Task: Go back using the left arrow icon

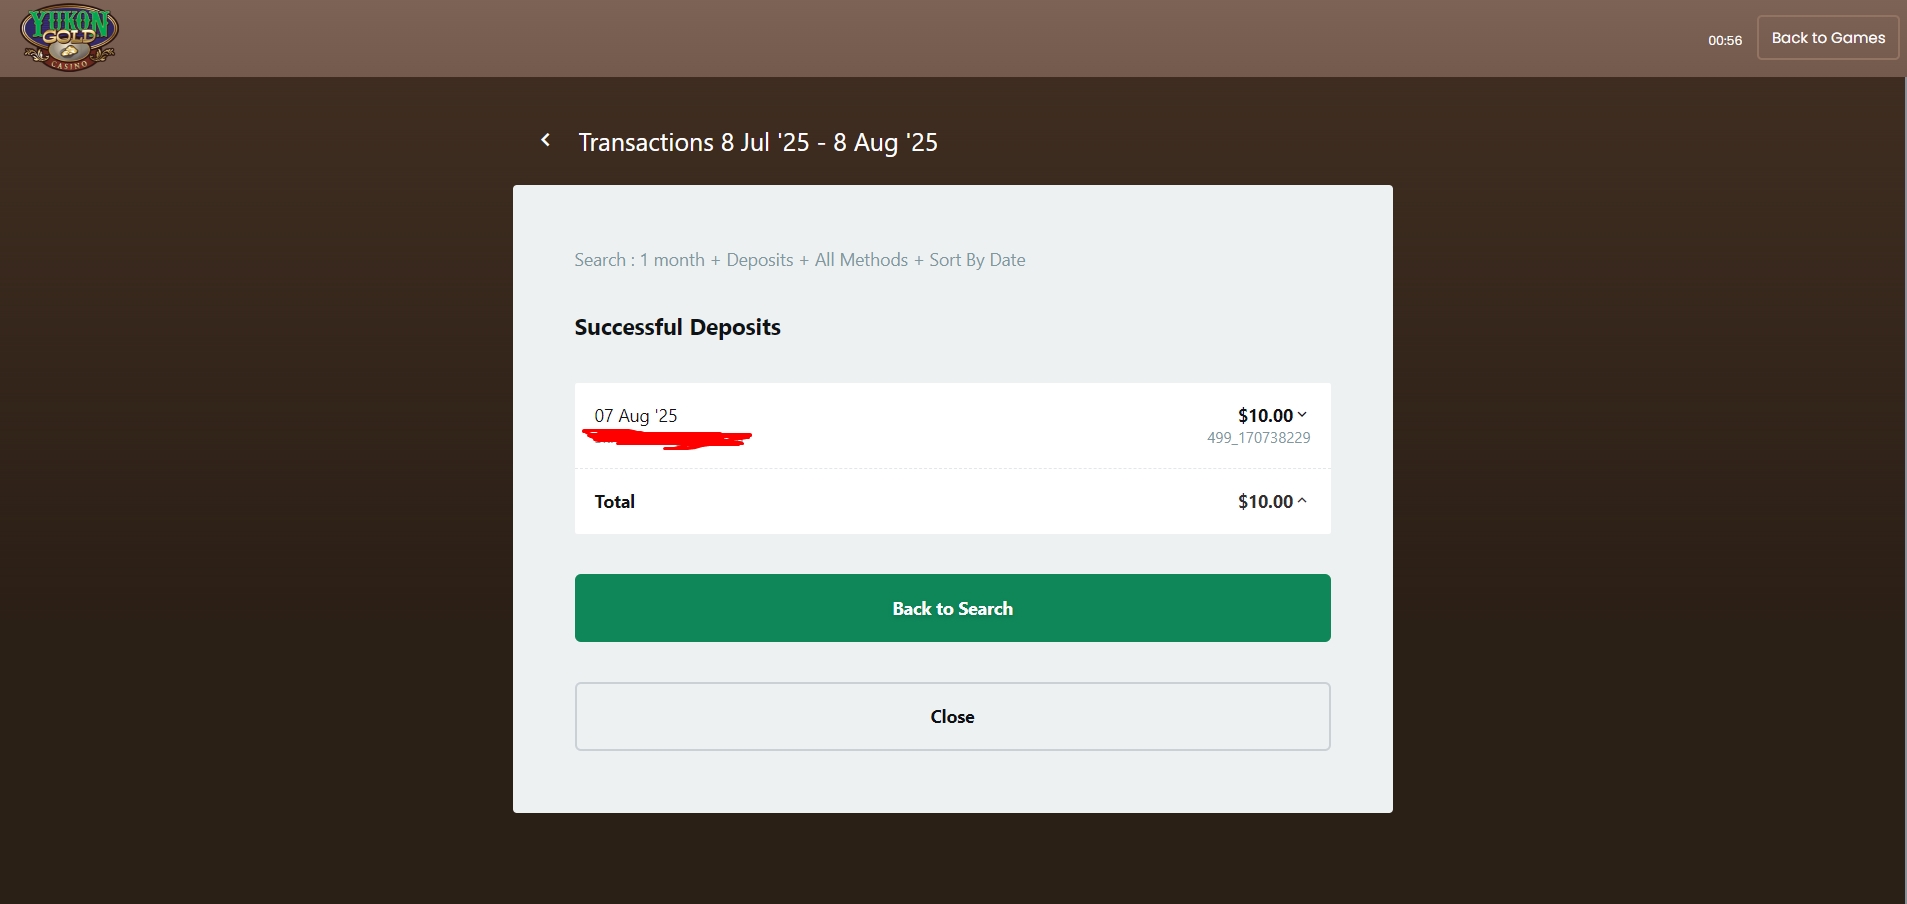Action: coord(545,140)
